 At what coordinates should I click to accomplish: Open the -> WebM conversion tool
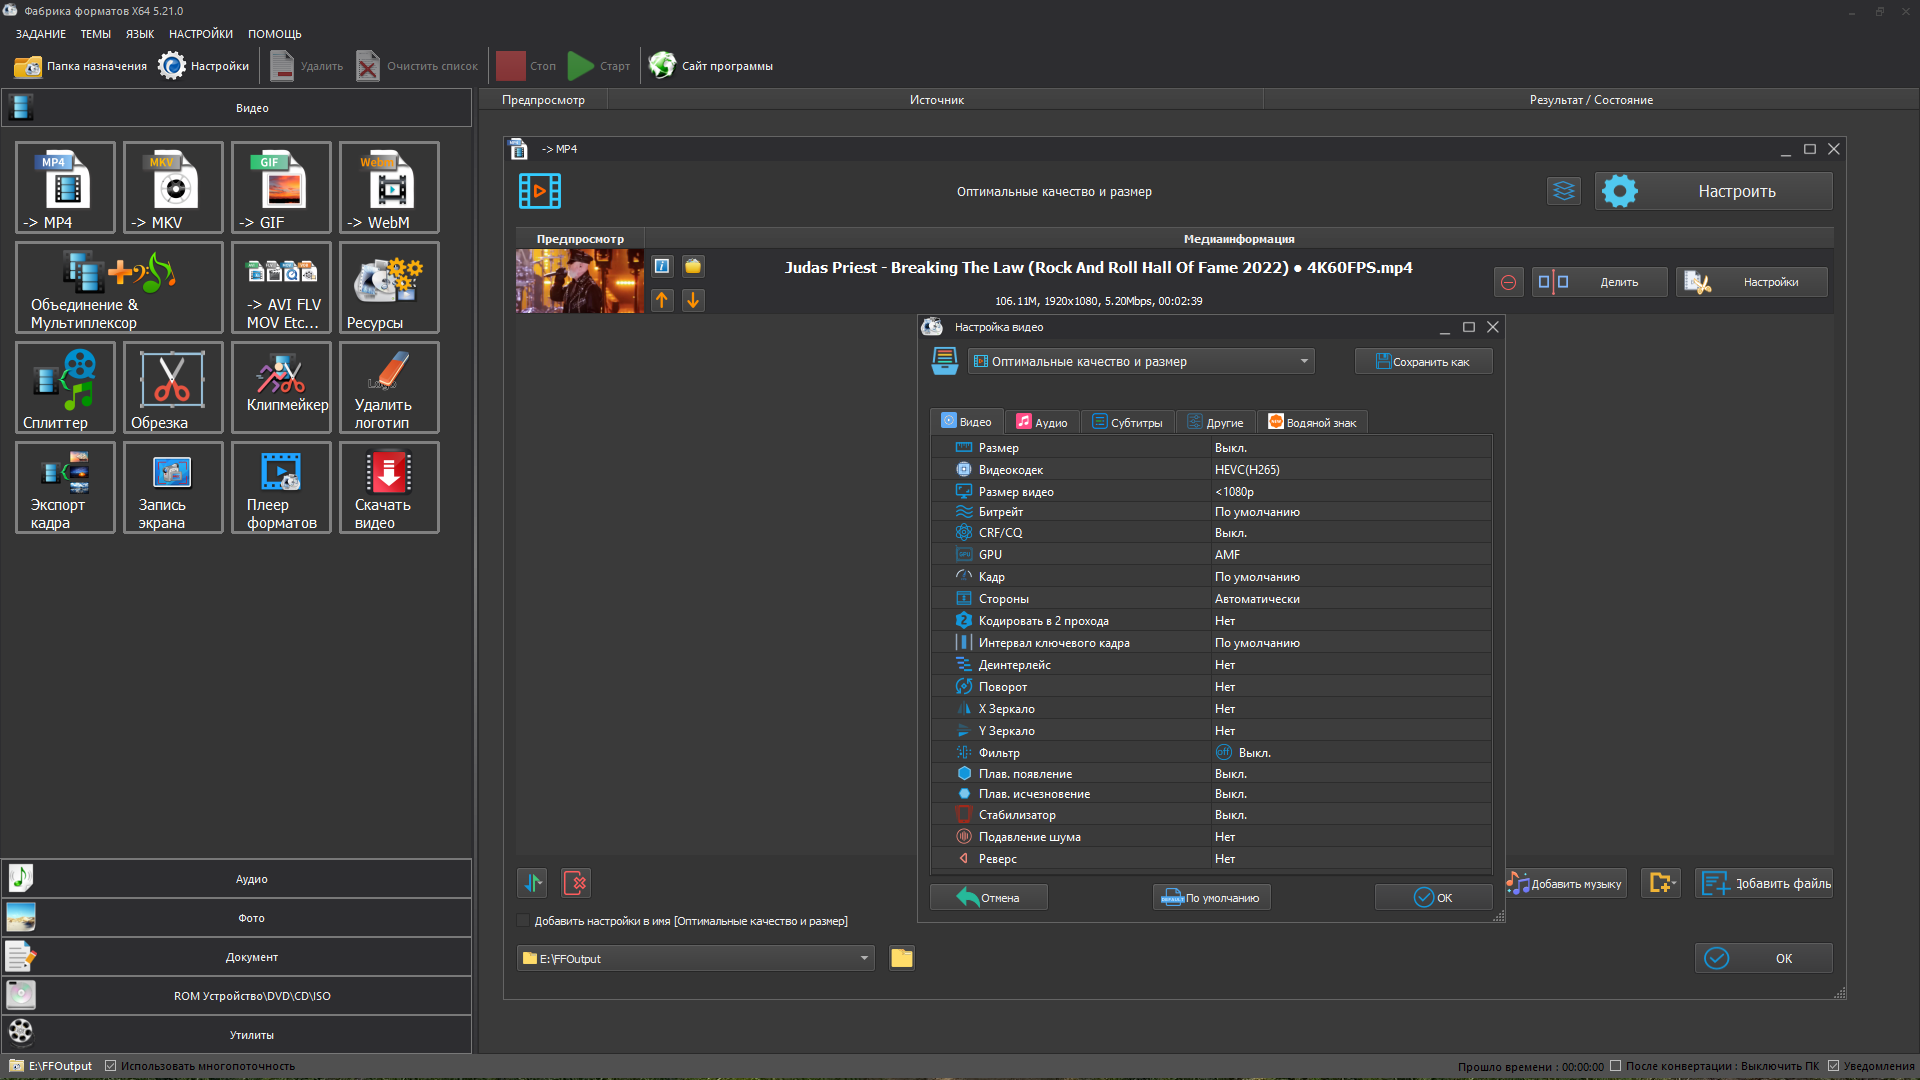(389, 188)
